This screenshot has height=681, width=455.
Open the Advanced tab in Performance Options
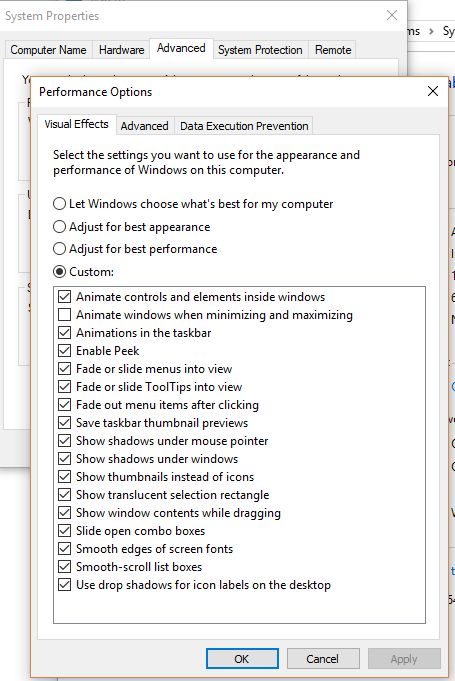coord(145,126)
